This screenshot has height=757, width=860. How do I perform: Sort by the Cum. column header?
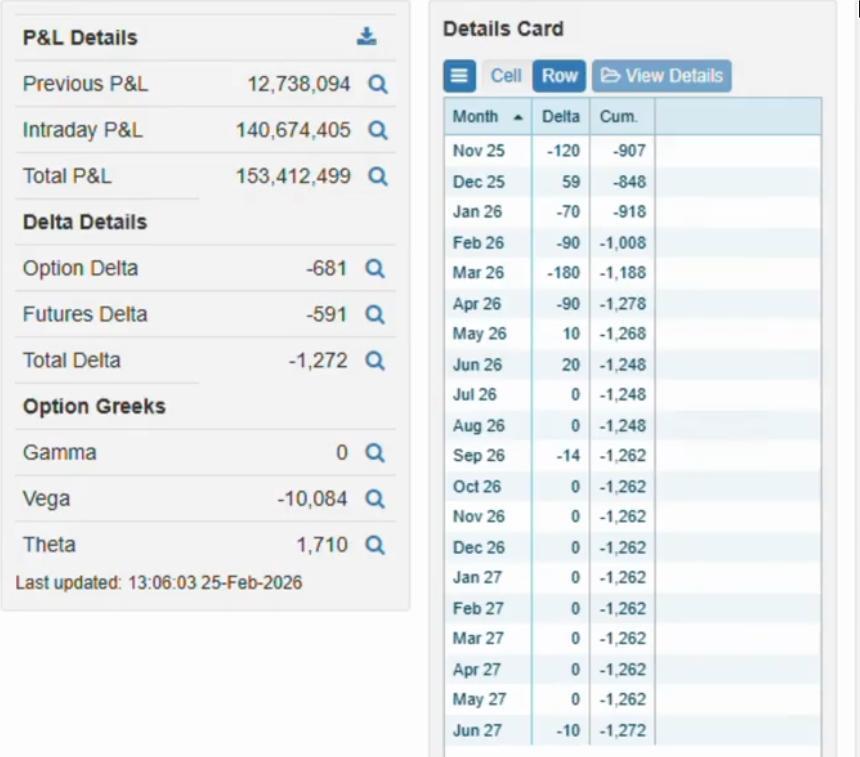click(622, 116)
